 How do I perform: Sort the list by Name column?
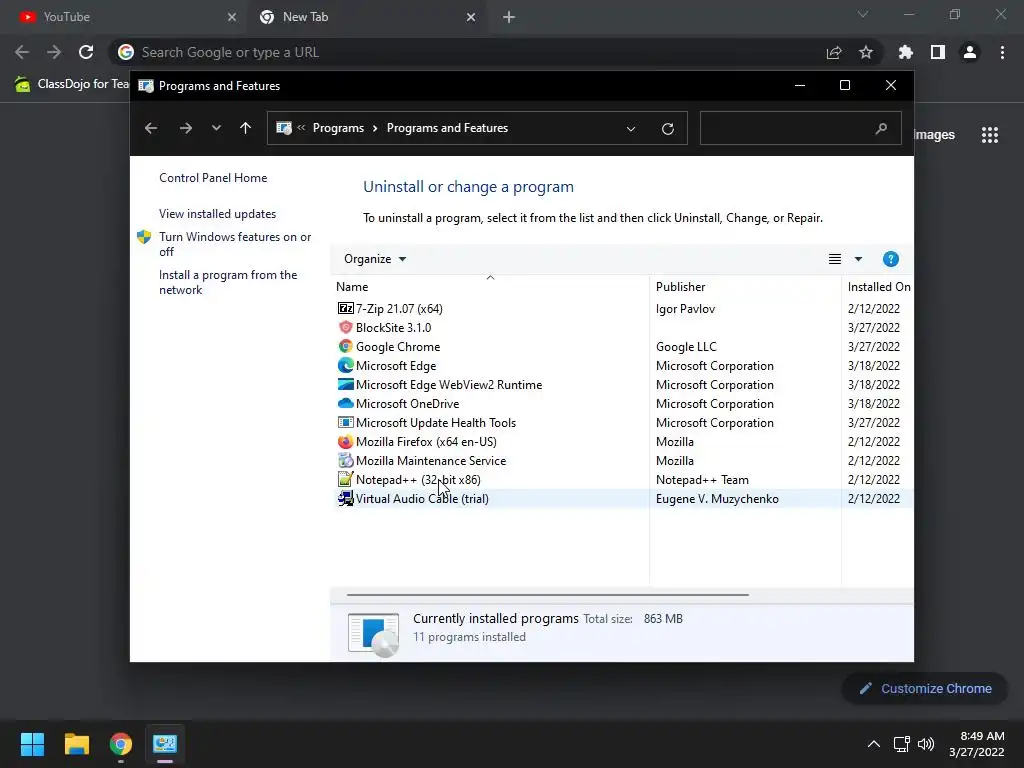(x=490, y=287)
